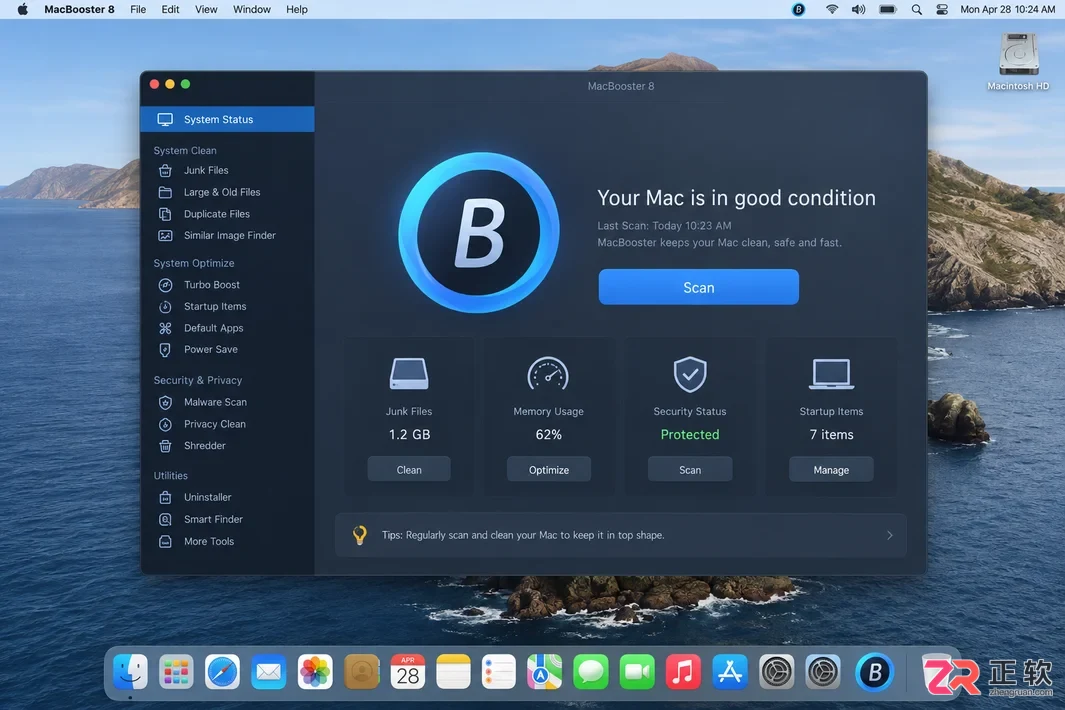Open Safari from the Dock

222,673
